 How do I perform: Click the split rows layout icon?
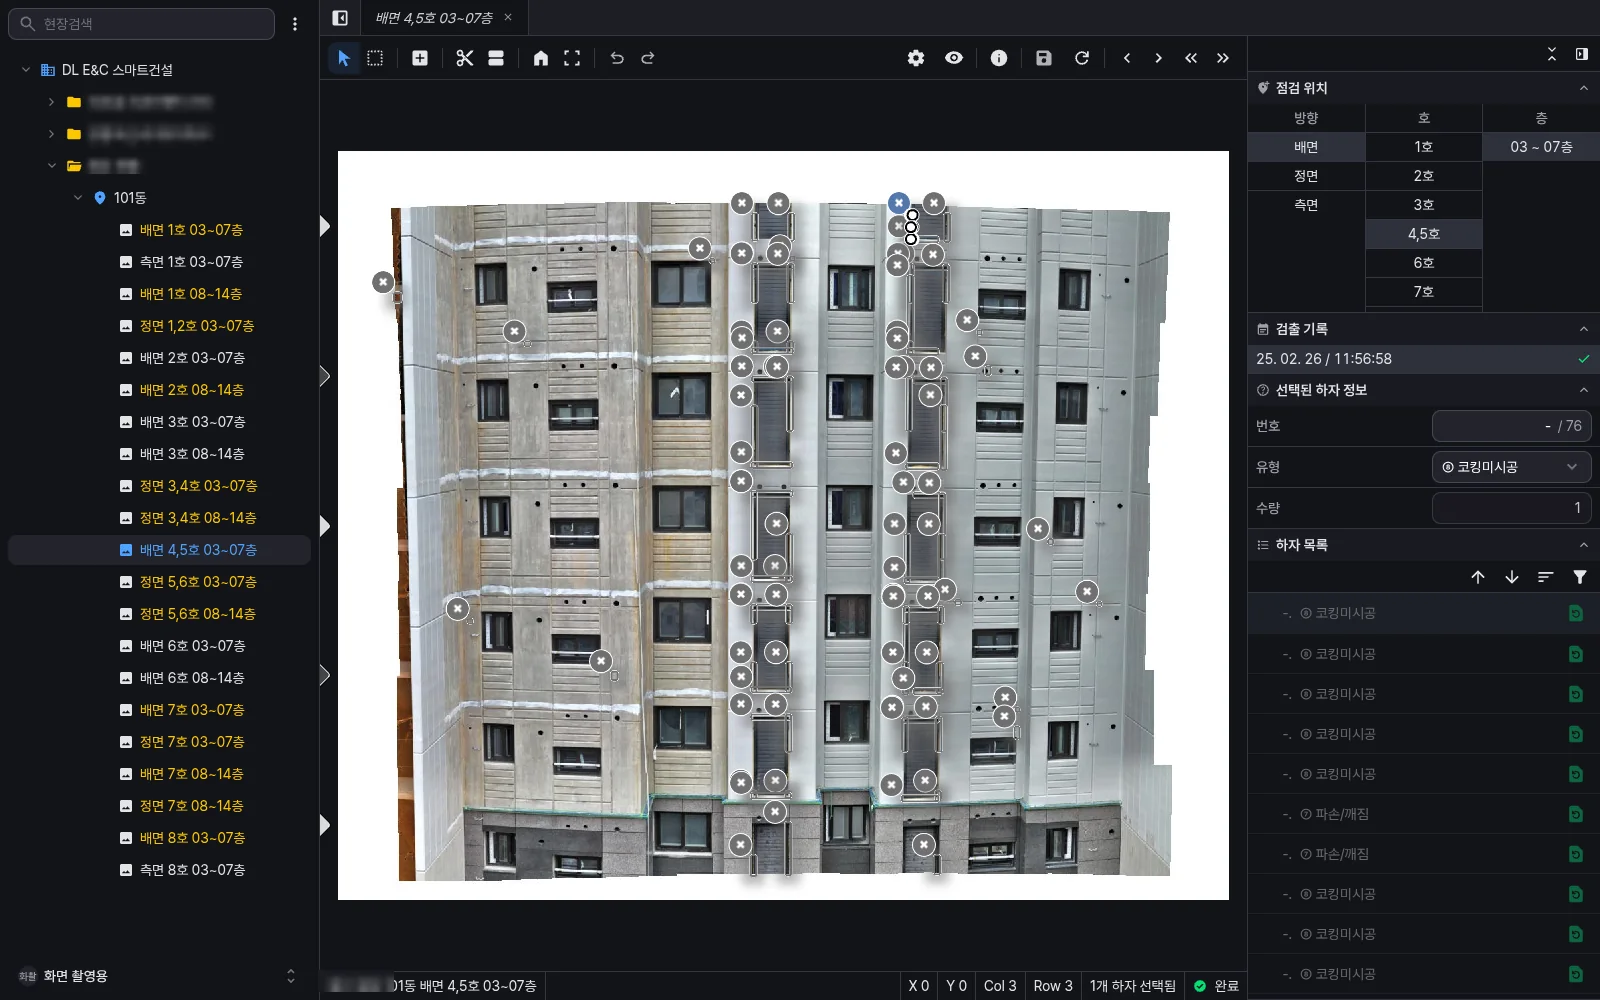tap(496, 58)
